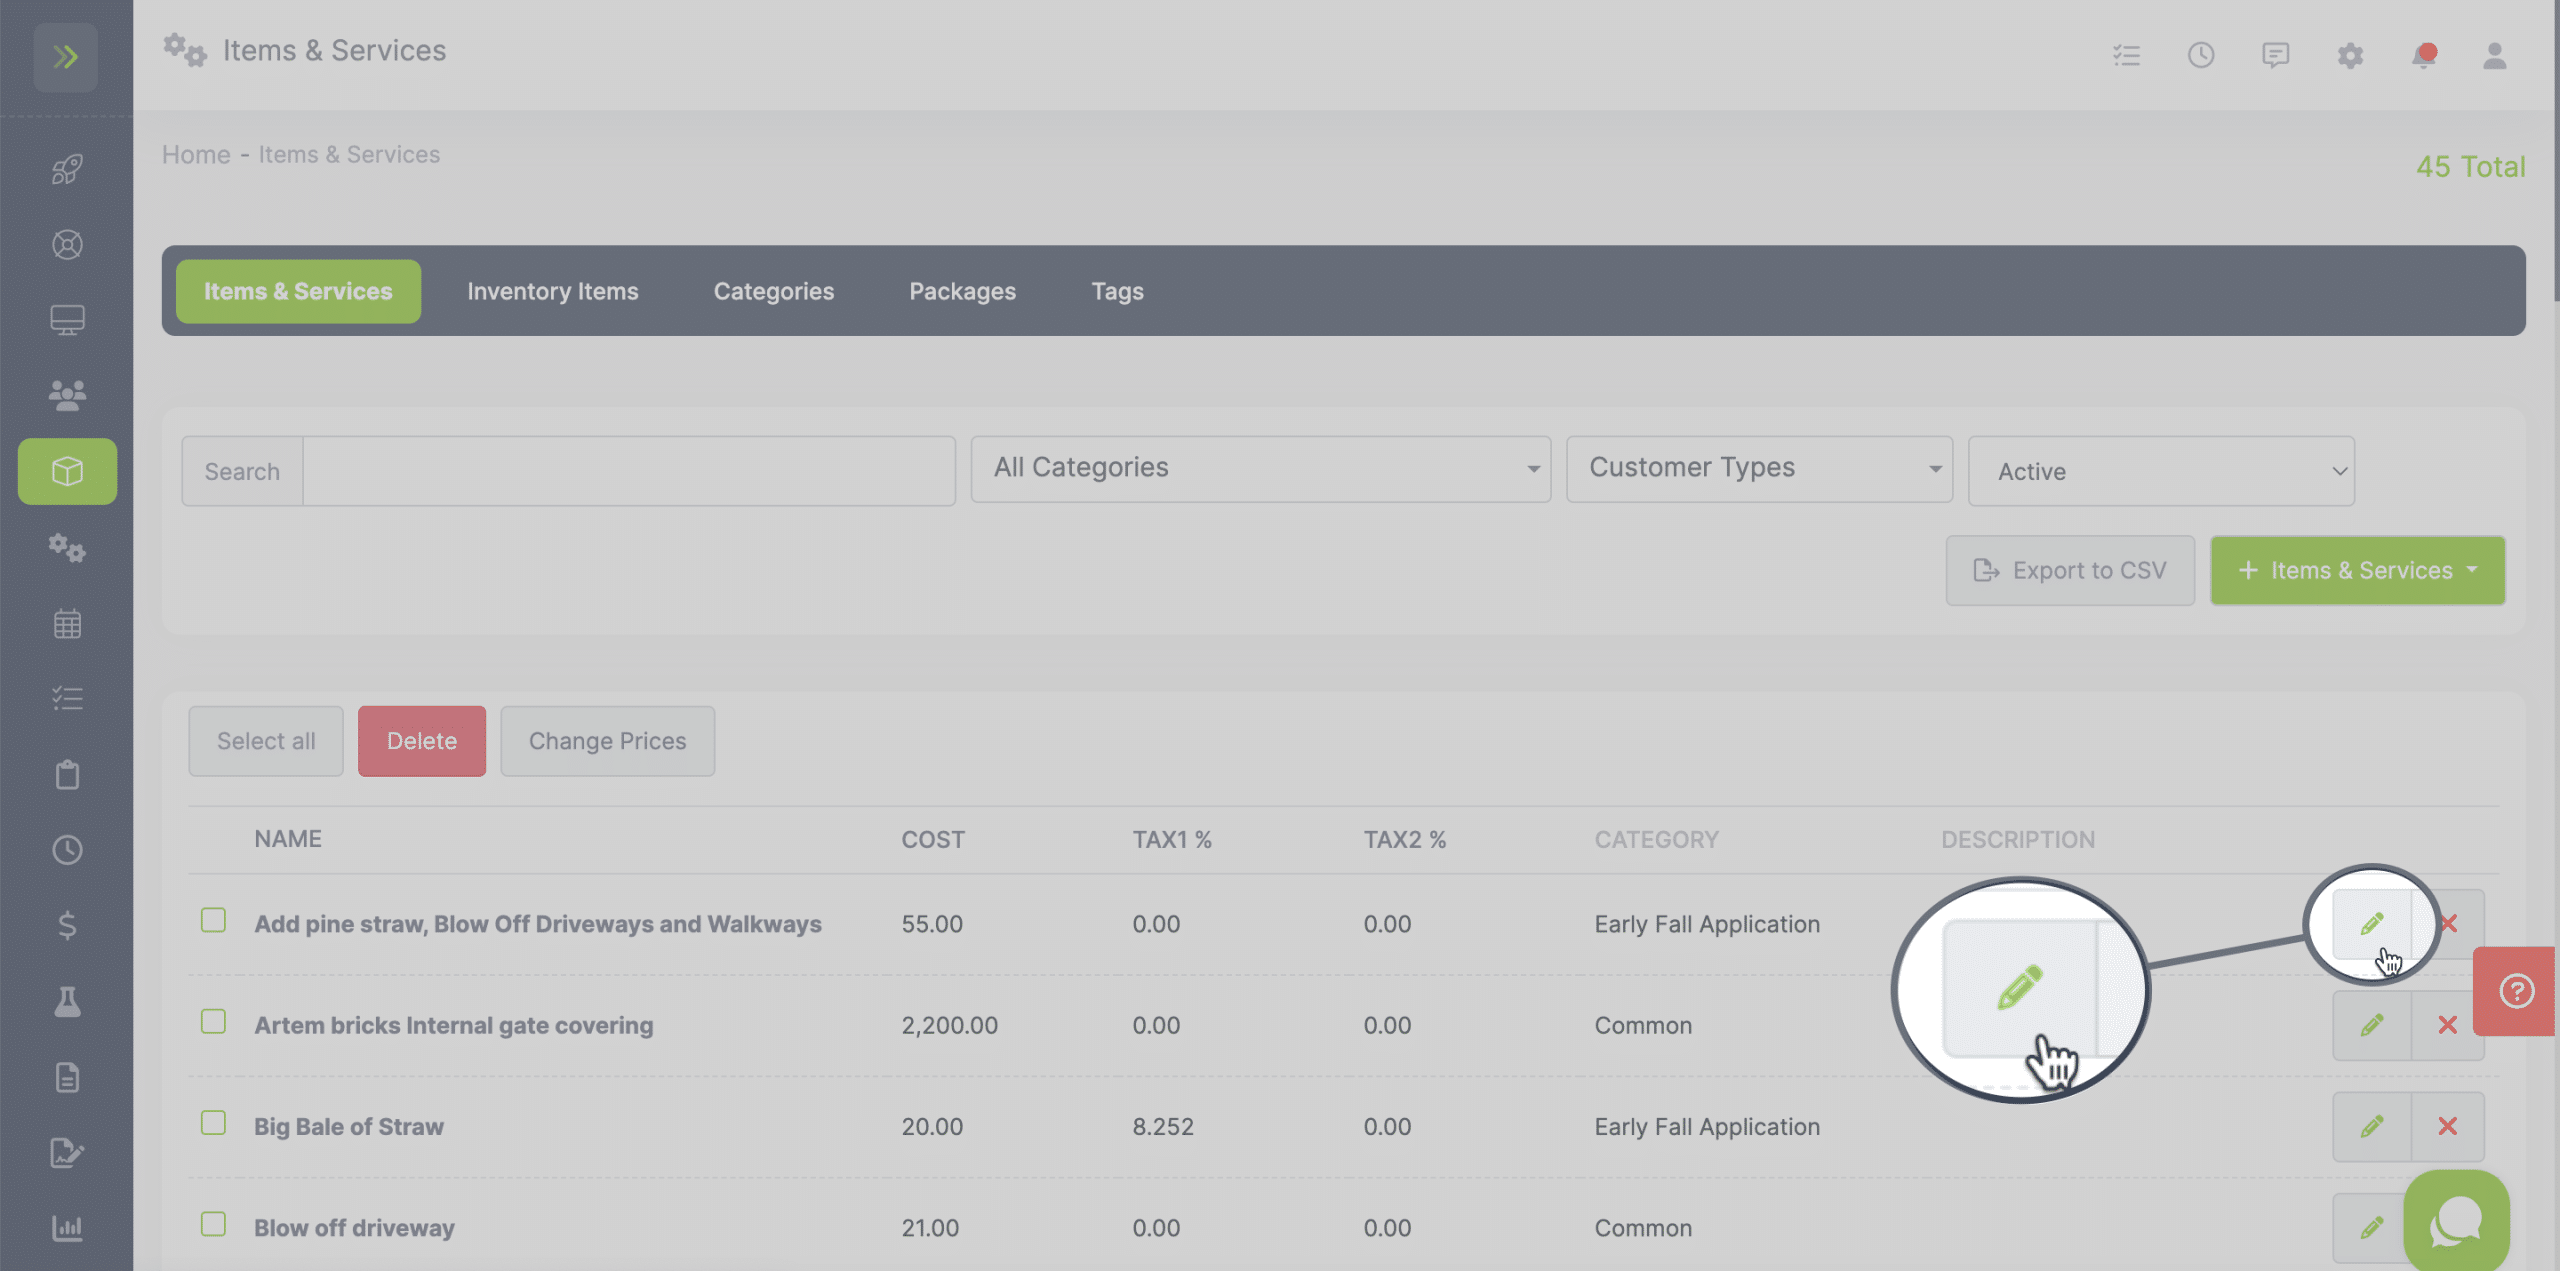Image resolution: width=2560 pixels, height=1271 pixels.
Task: Edit the Blow off driveway item
Action: pos(2370,1227)
